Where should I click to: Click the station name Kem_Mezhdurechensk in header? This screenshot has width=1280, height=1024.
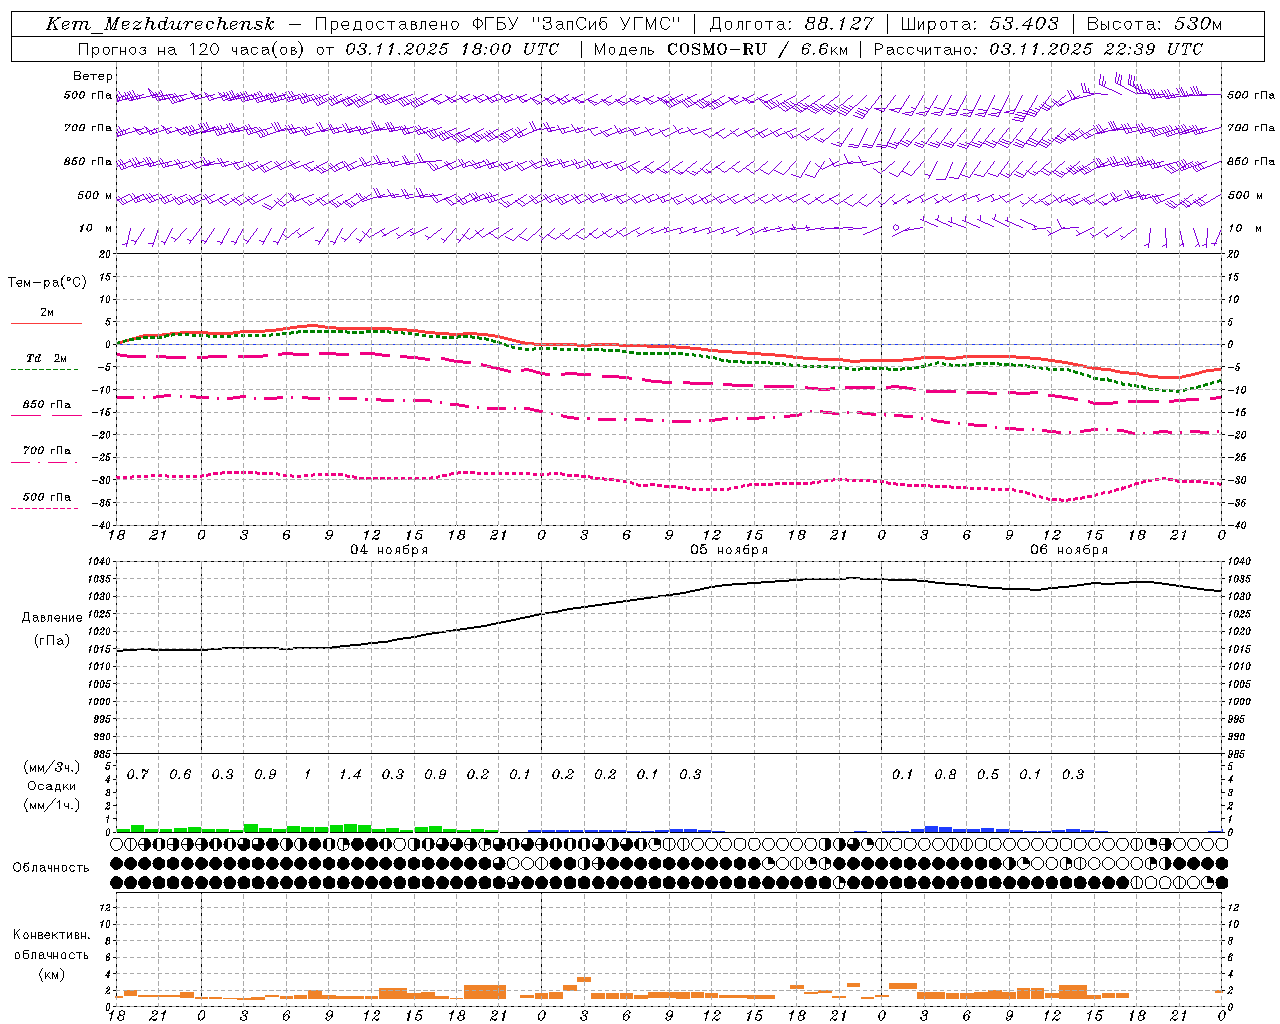[x=160, y=24]
